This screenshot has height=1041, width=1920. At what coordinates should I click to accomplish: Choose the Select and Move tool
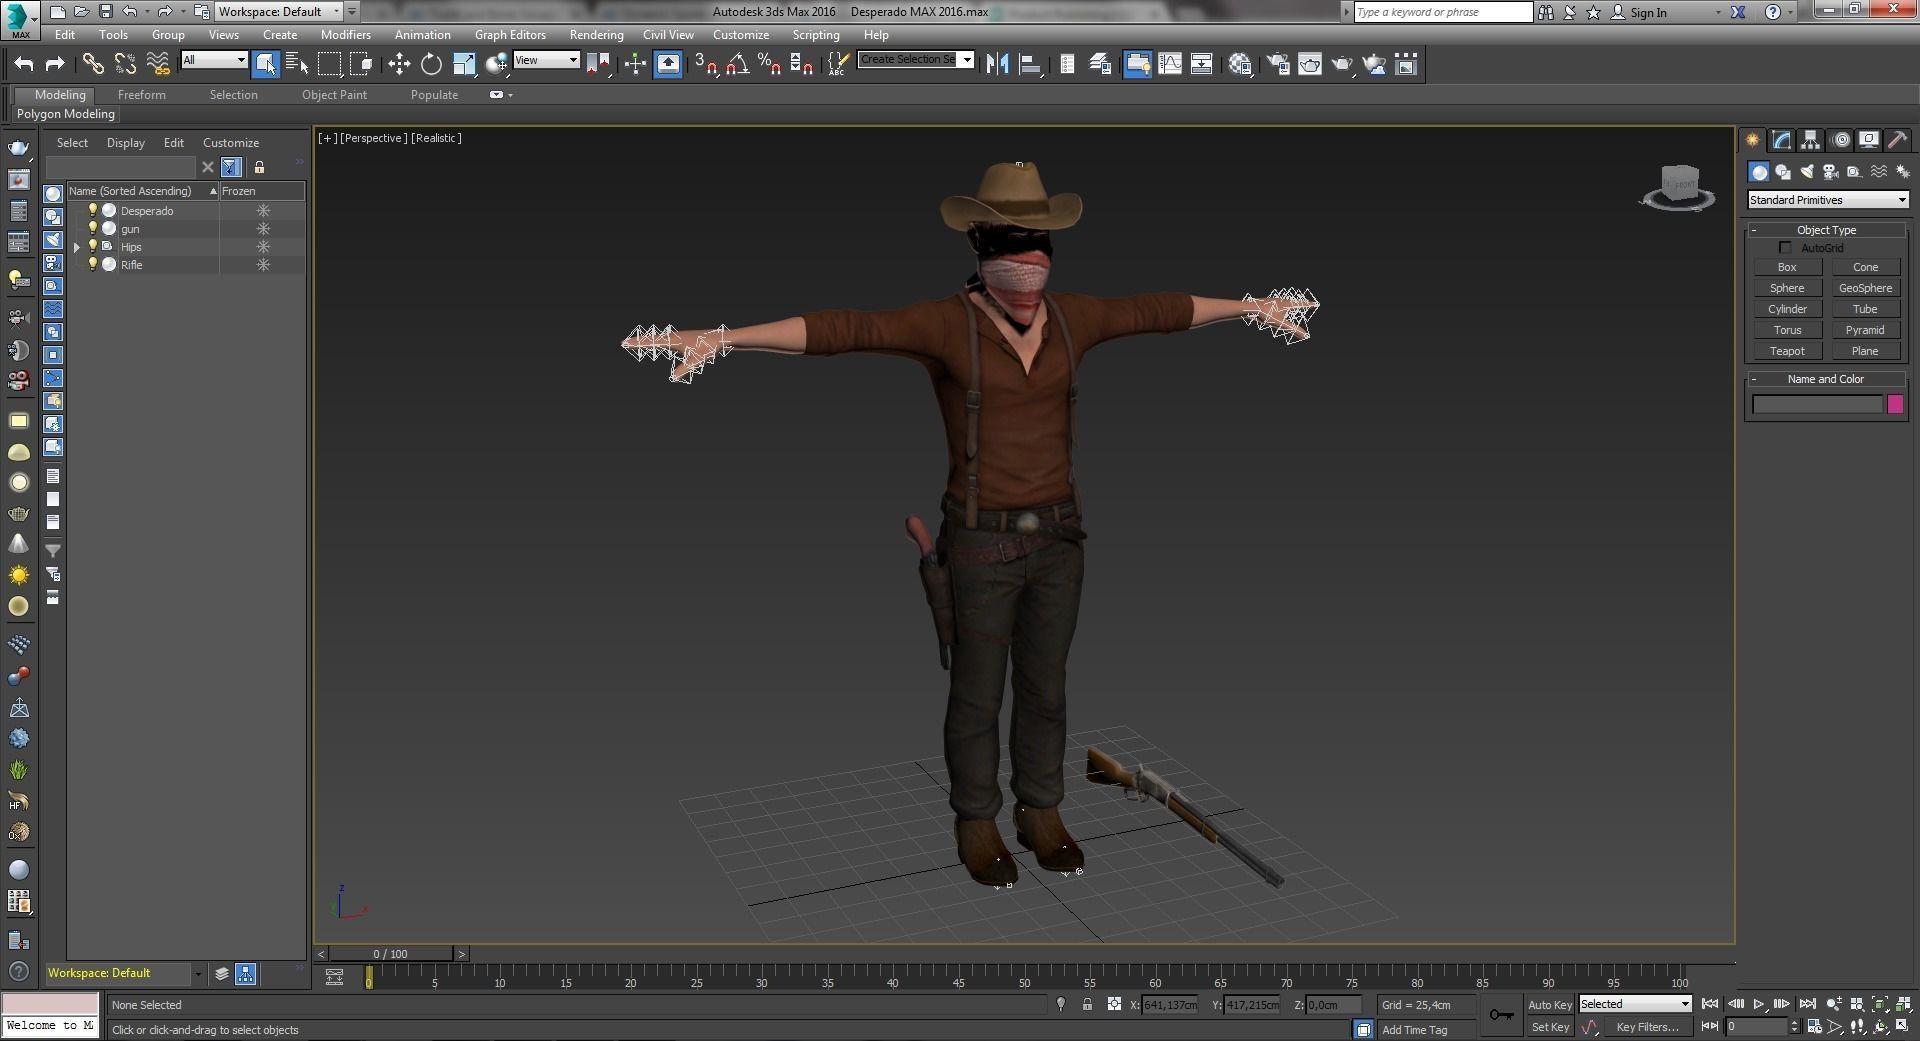click(x=399, y=64)
